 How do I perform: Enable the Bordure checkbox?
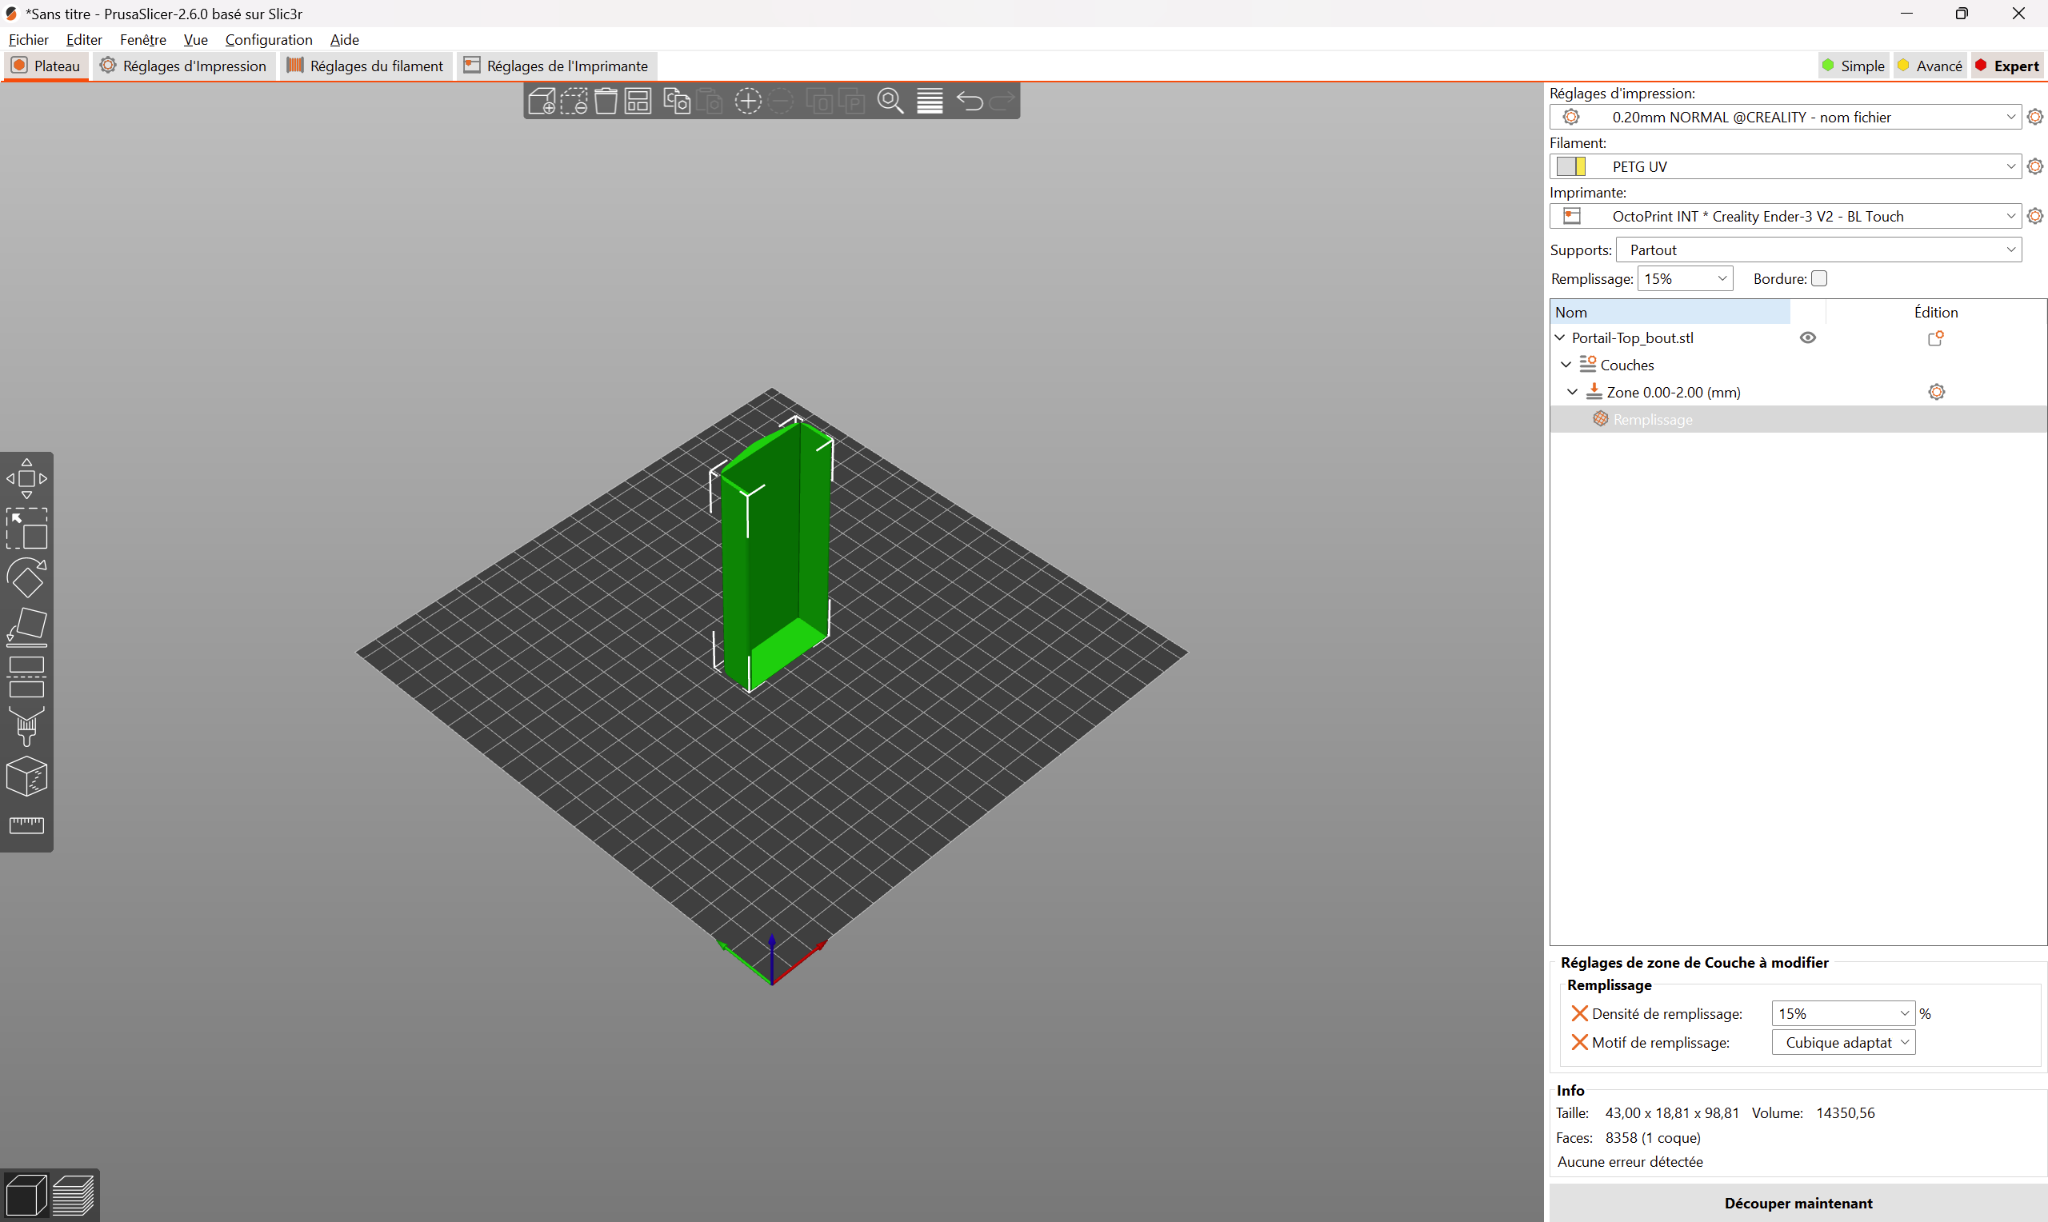coord(1819,279)
